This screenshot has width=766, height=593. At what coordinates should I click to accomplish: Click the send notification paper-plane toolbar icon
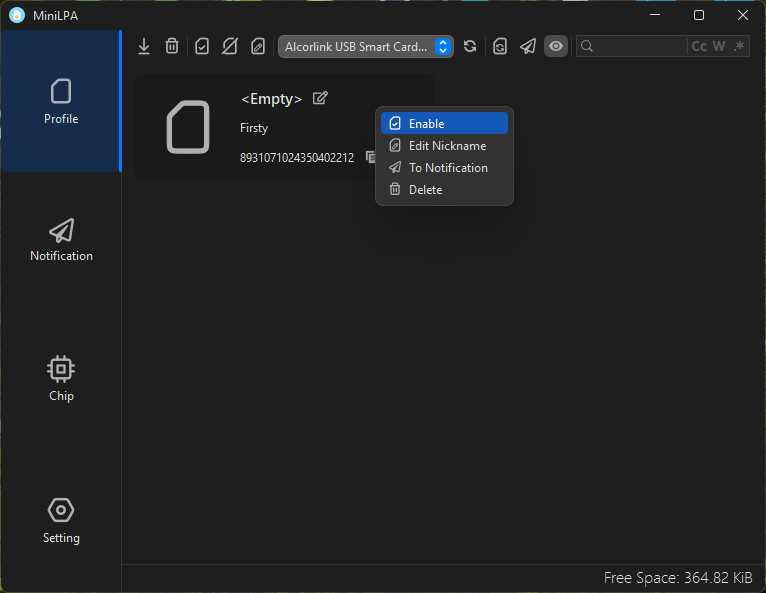click(x=528, y=46)
